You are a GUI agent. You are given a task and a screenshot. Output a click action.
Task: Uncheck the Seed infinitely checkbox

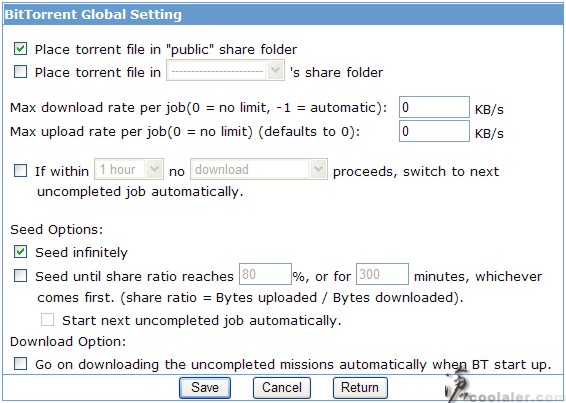20,251
